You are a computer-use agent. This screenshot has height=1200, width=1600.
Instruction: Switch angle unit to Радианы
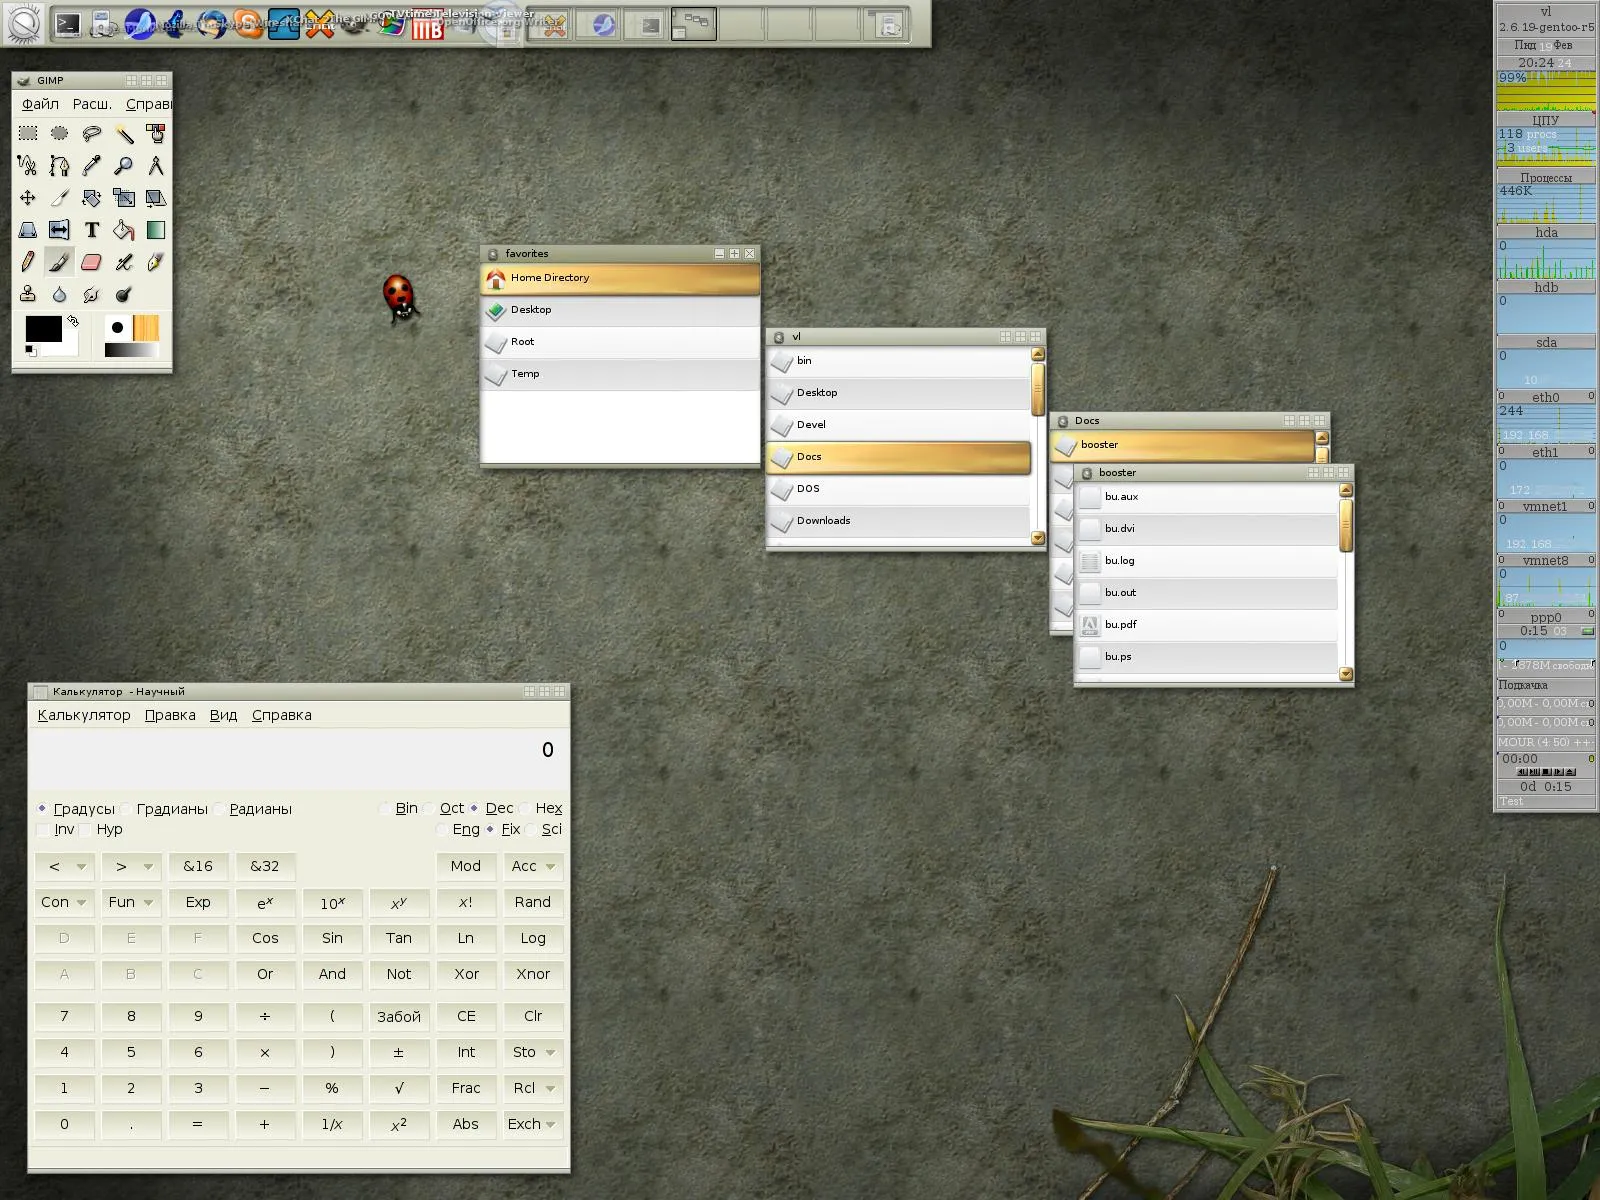[253, 808]
